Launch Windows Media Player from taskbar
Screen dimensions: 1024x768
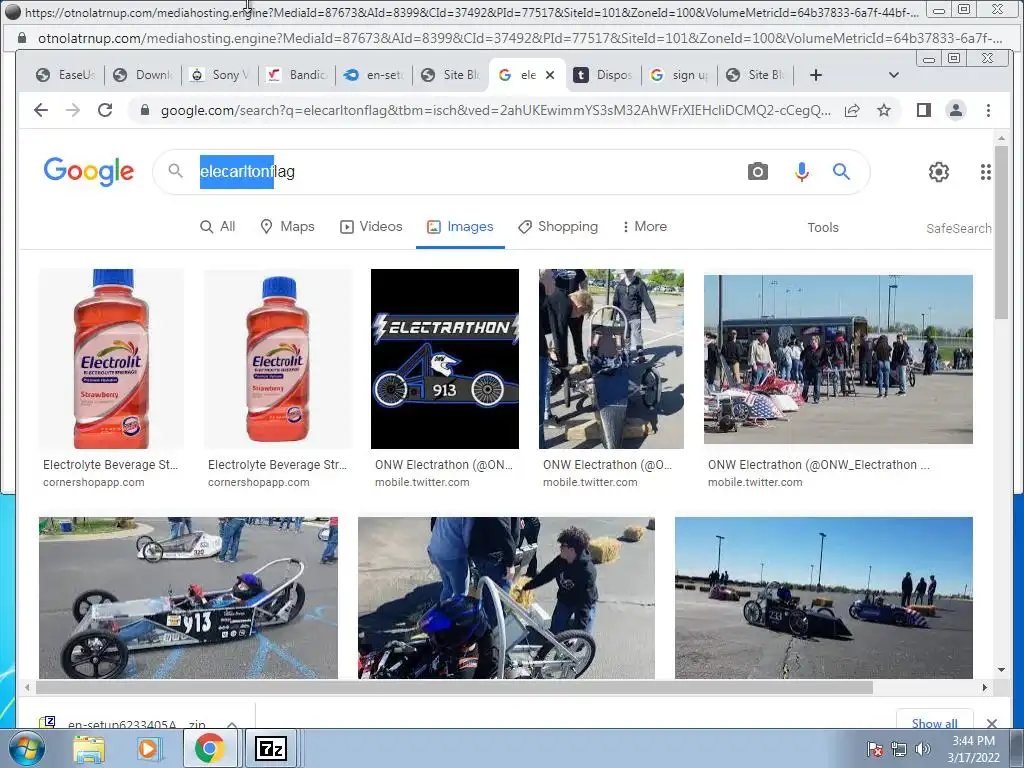(x=148, y=748)
